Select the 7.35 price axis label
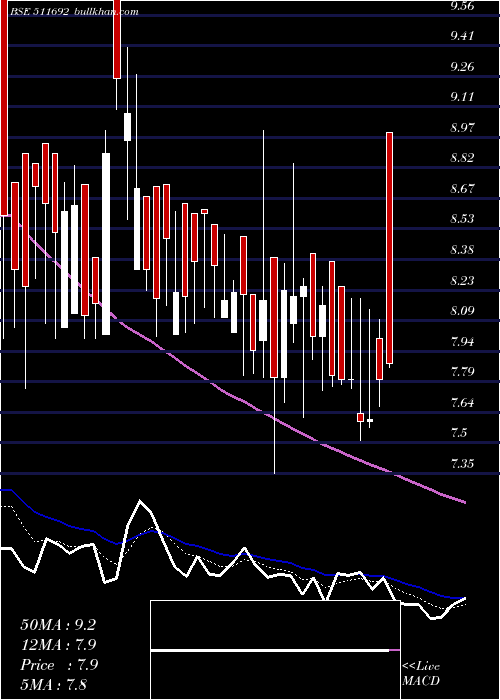Viewport: 500px width, 700px height. 462,464
